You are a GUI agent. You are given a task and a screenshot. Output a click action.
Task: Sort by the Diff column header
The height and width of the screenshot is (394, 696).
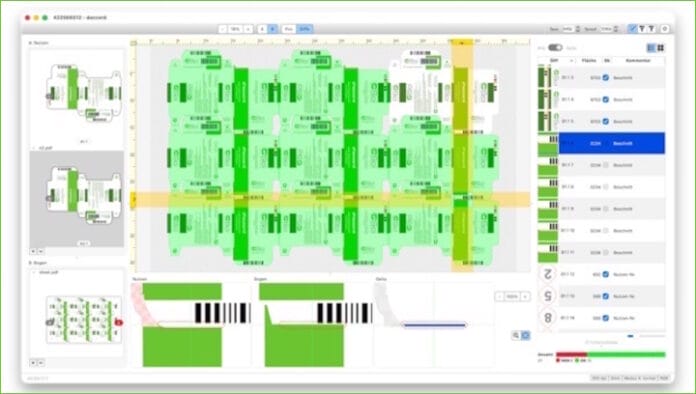(554, 60)
